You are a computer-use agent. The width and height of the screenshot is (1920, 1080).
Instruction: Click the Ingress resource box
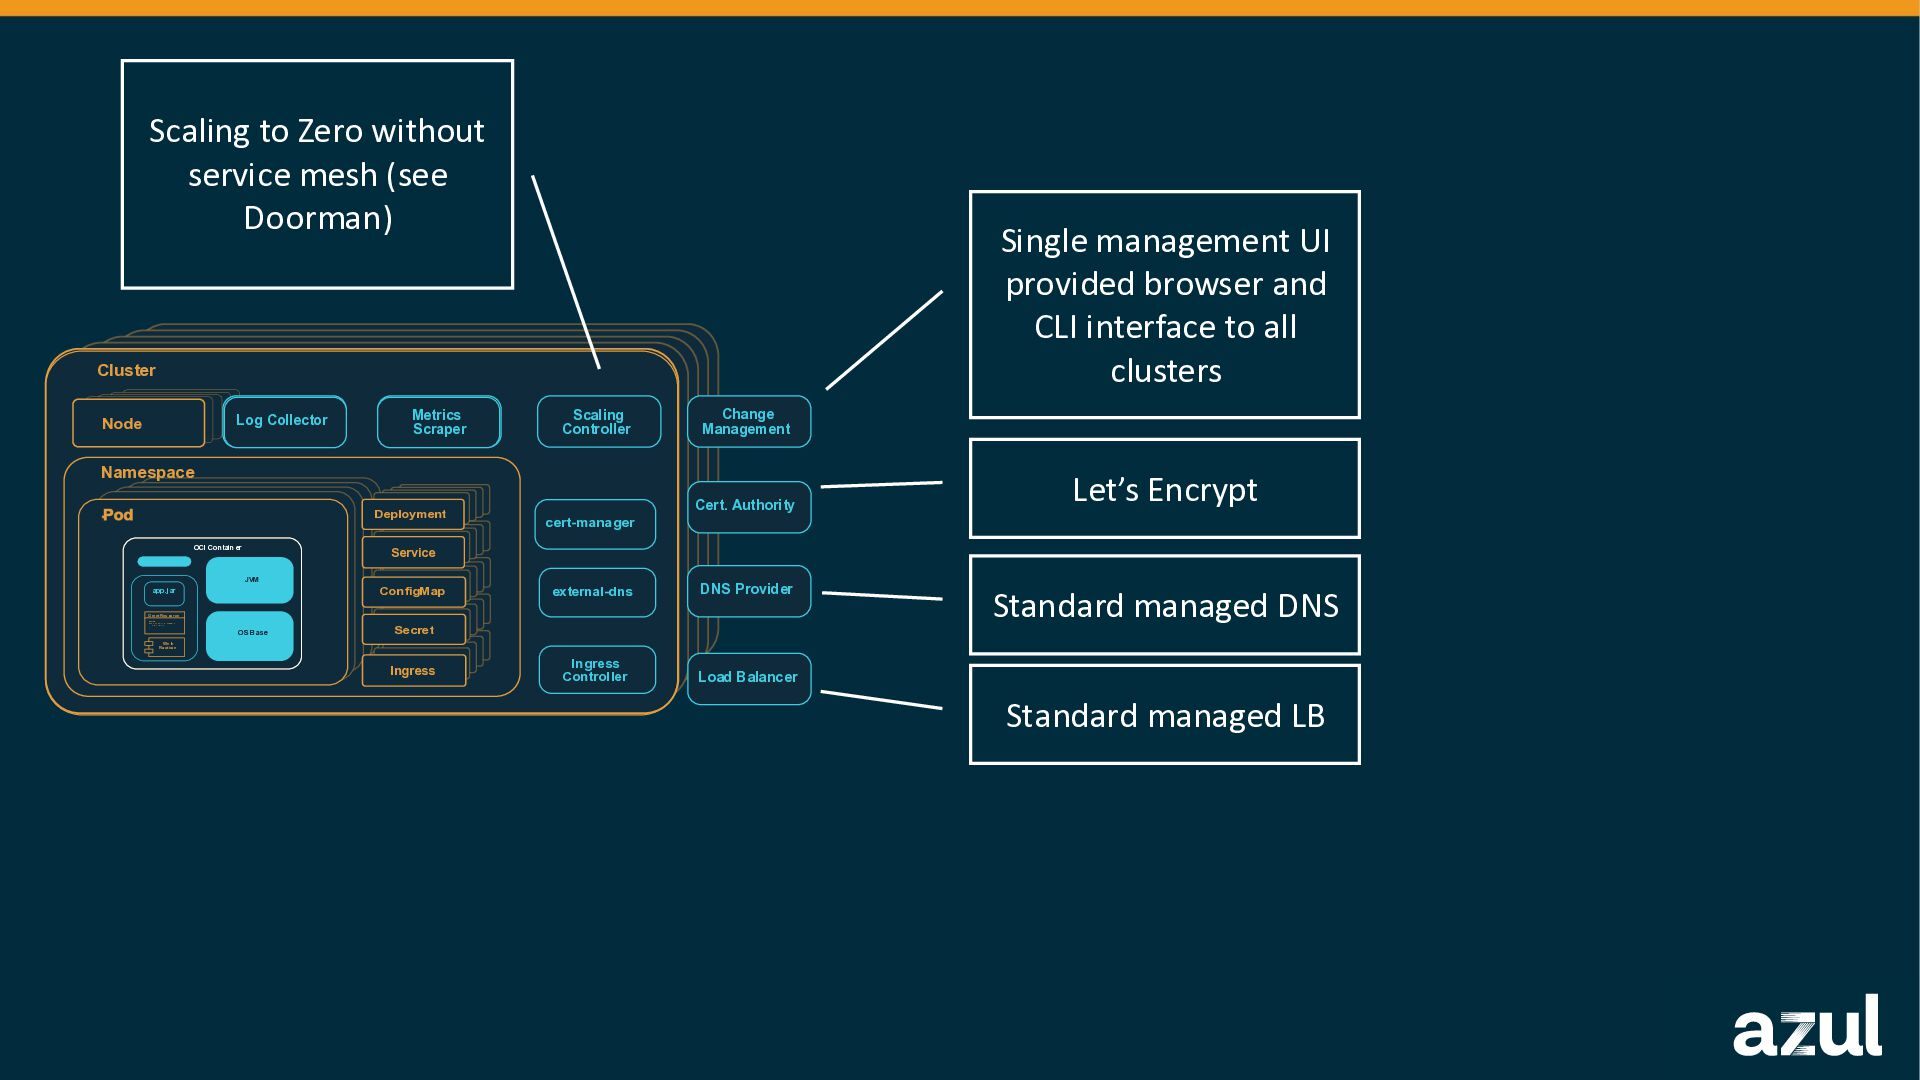click(413, 671)
